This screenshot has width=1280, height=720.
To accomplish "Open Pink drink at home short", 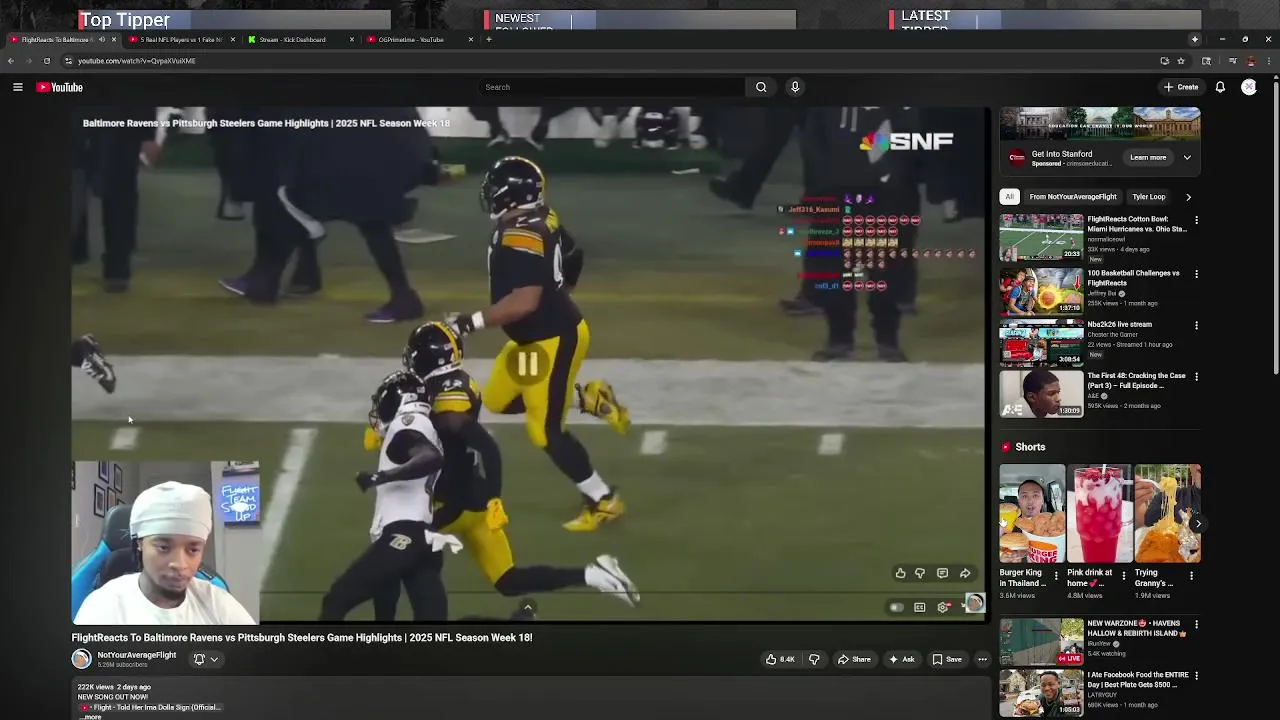I will coord(1099,513).
